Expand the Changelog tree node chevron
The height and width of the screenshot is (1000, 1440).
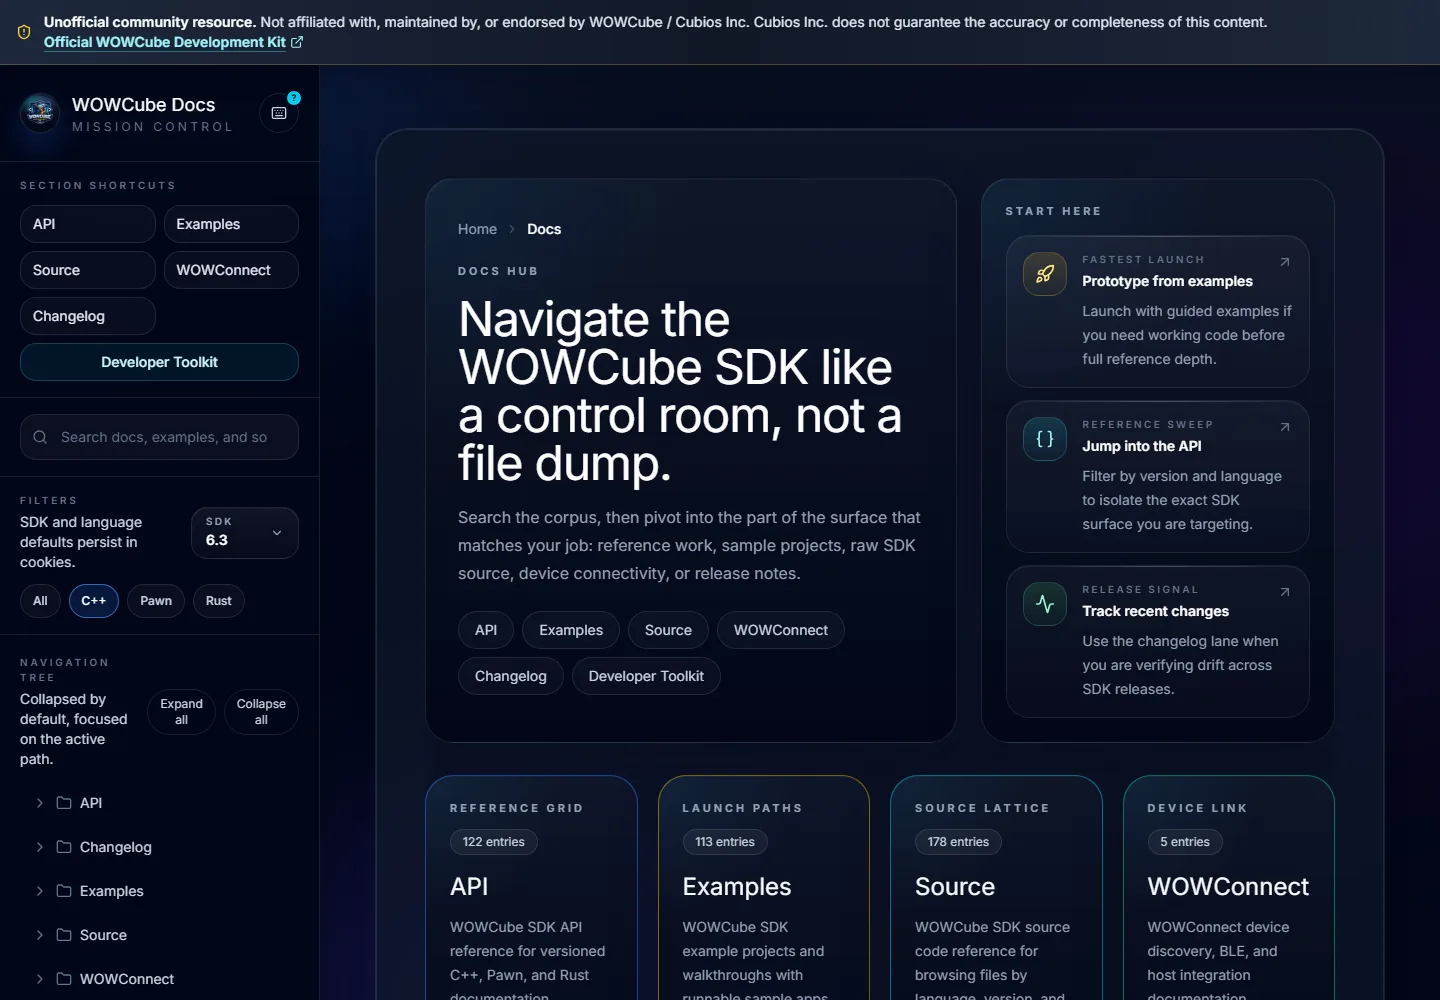(x=40, y=847)
